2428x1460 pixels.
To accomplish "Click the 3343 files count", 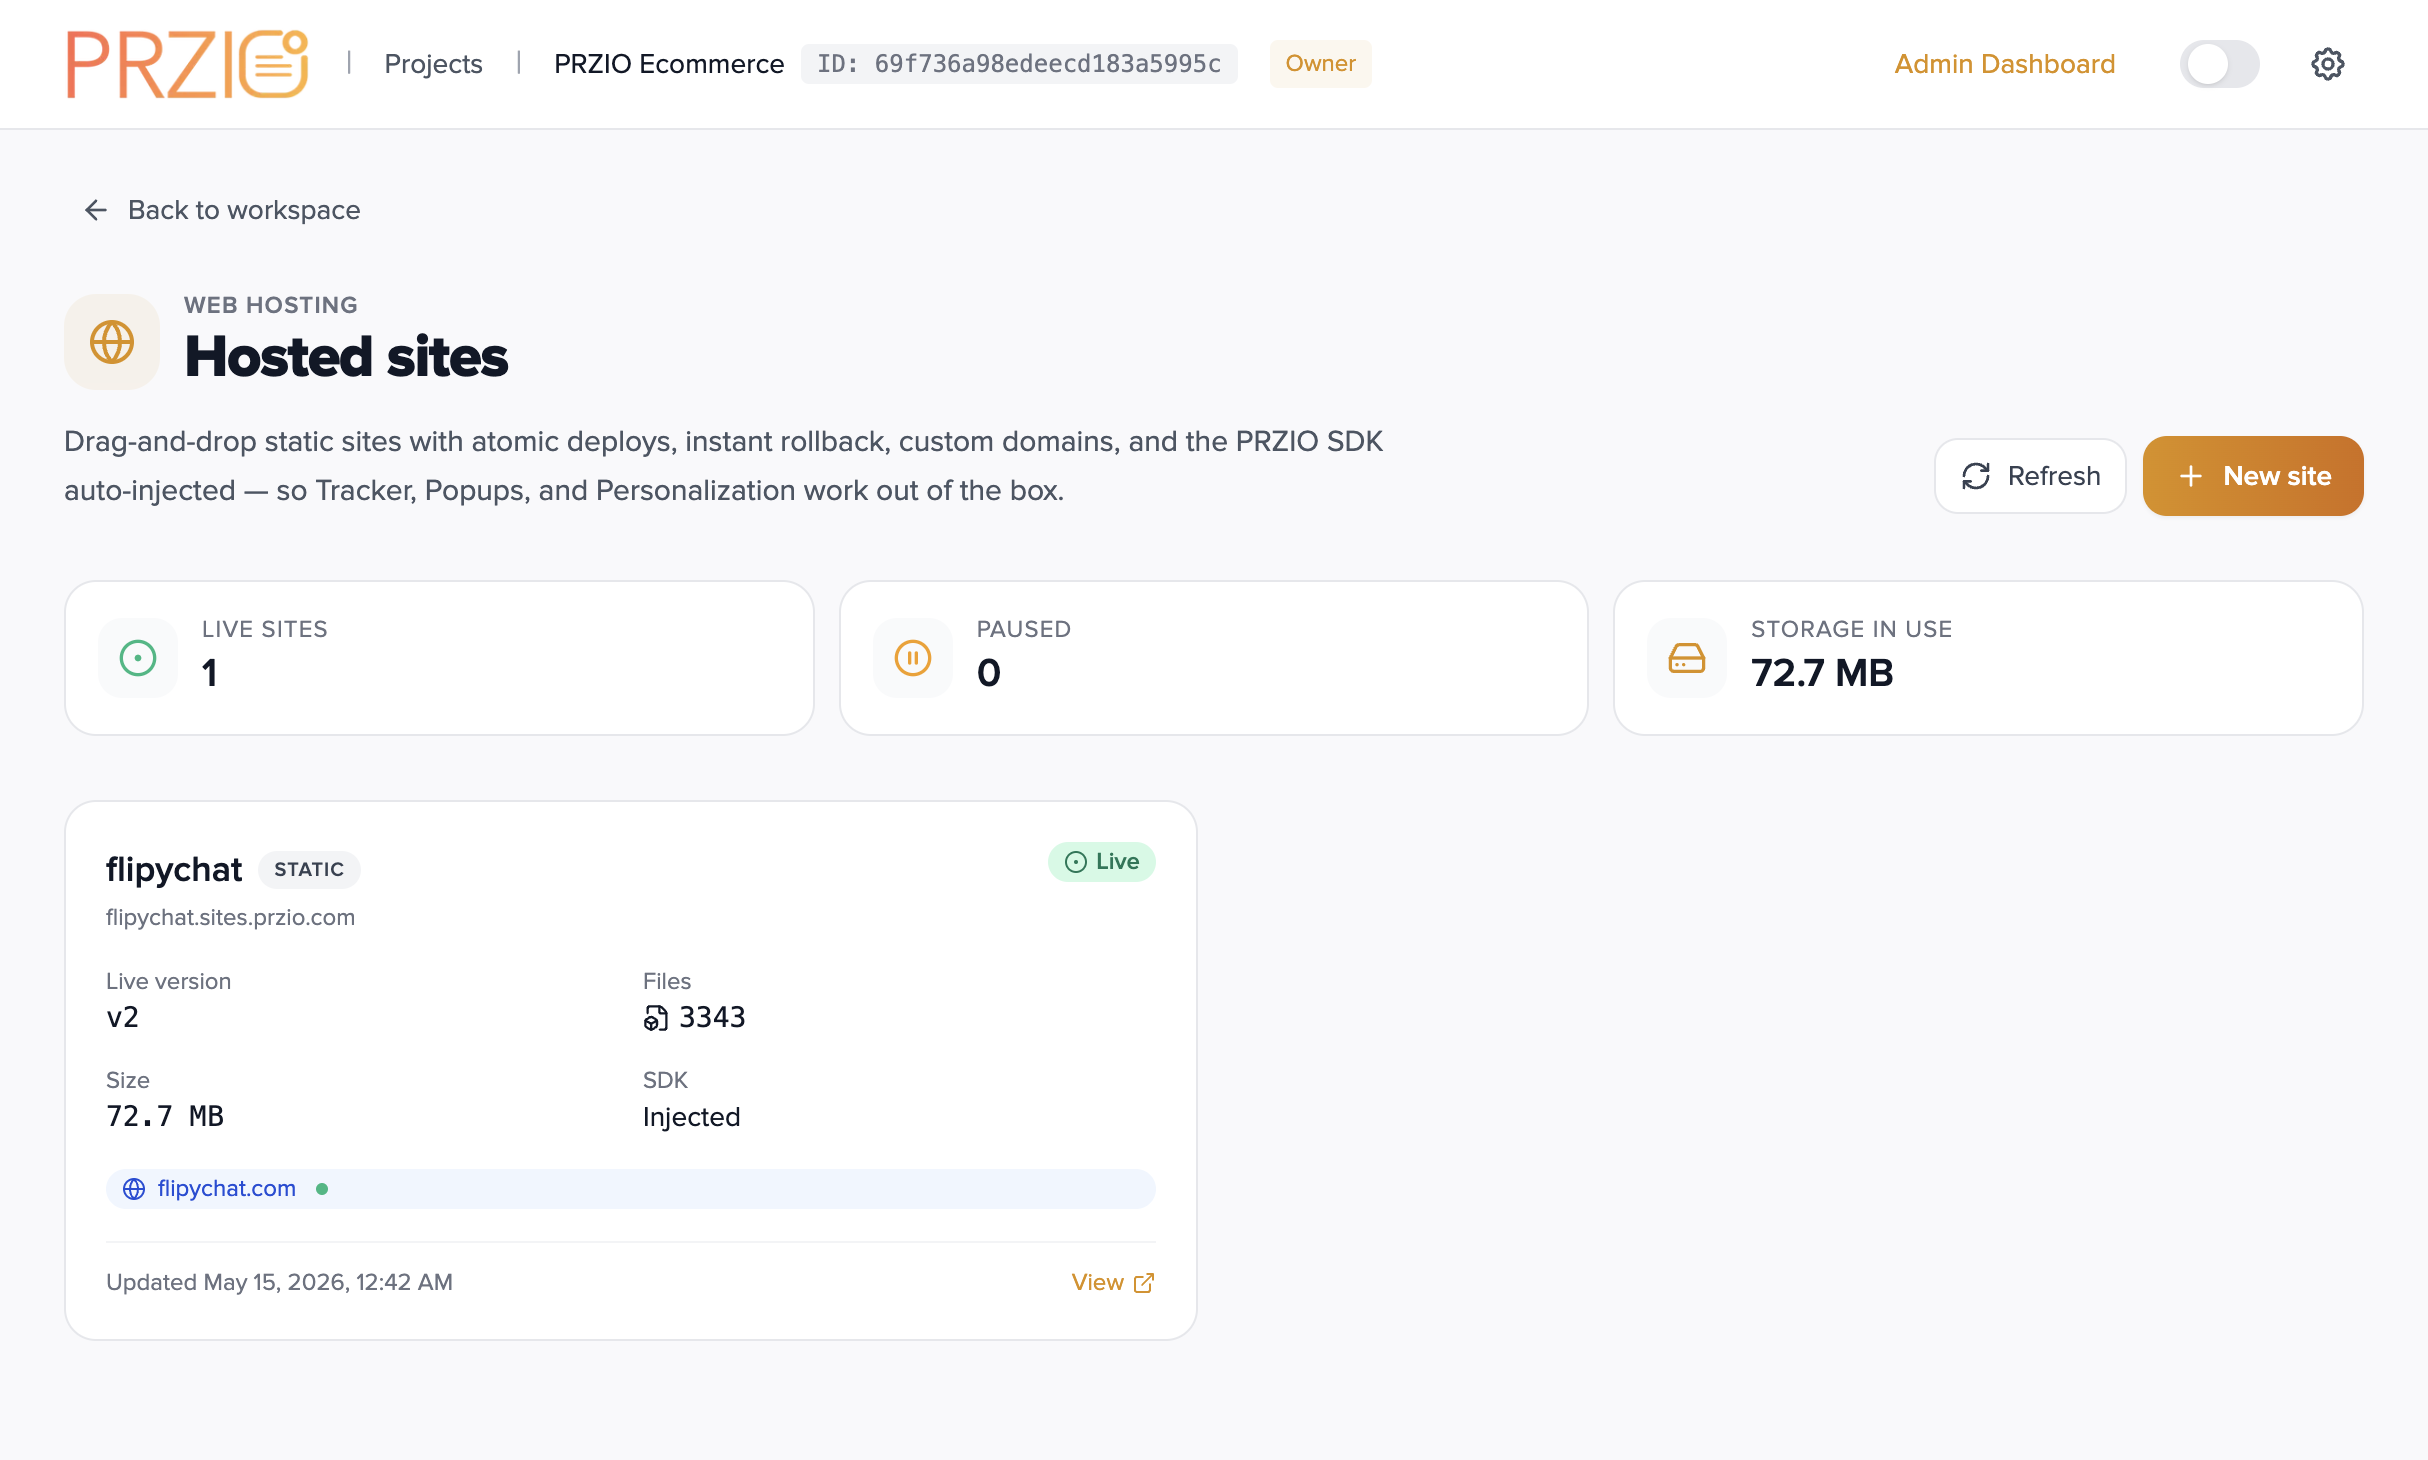I will [x=713, y=1018].
